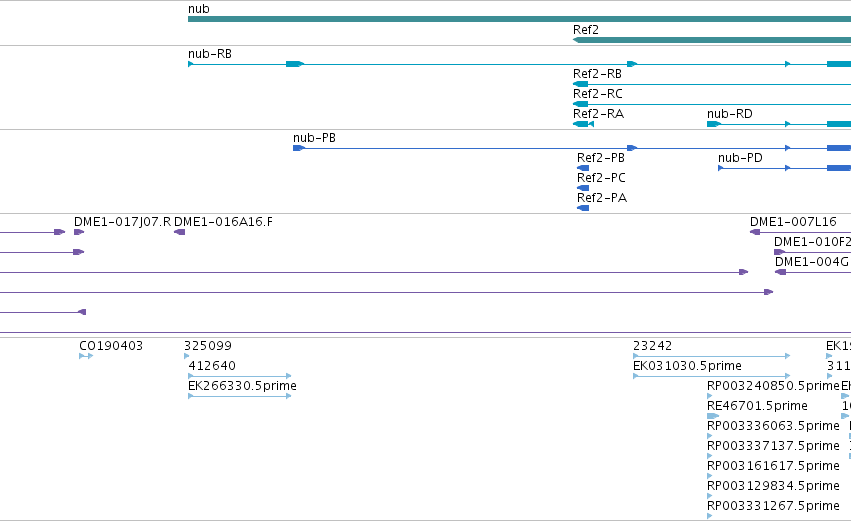Image resolution: width=851 pixels, height=521 pixels.
Task: Click the Ref2-PC protein label
Action: [x=601, y=178]
